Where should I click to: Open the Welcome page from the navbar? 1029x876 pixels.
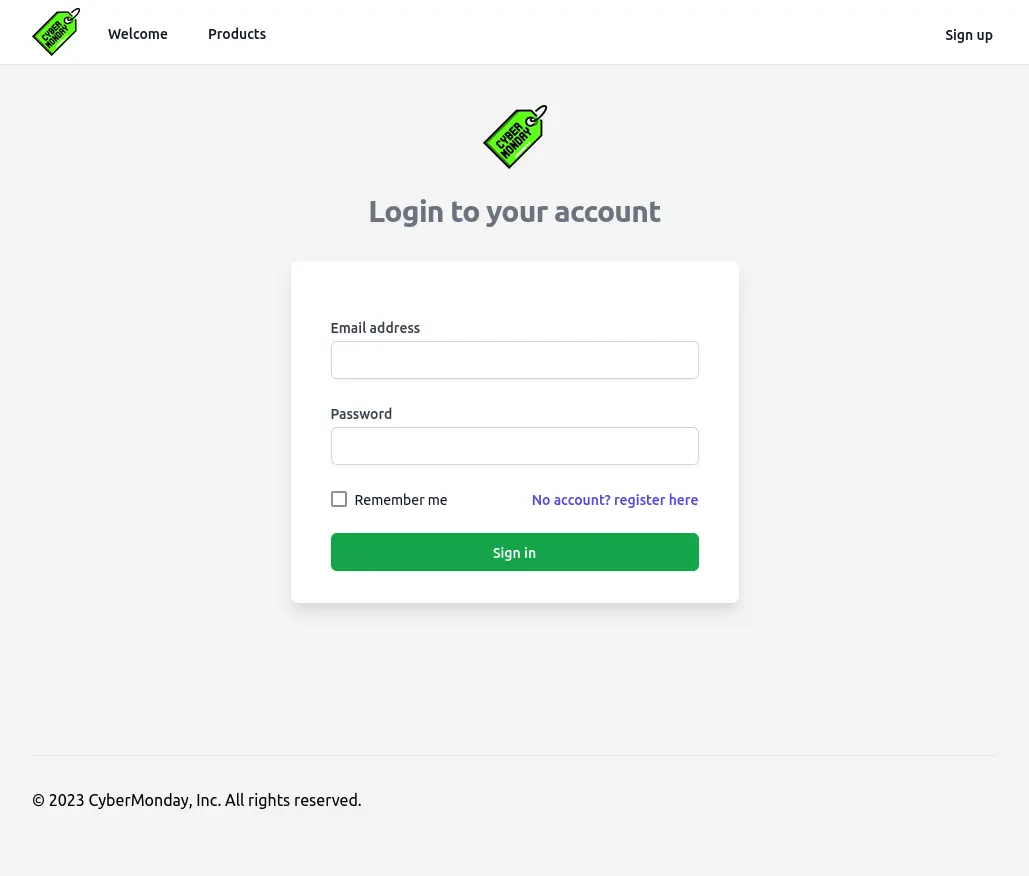[x=138, y=34]
